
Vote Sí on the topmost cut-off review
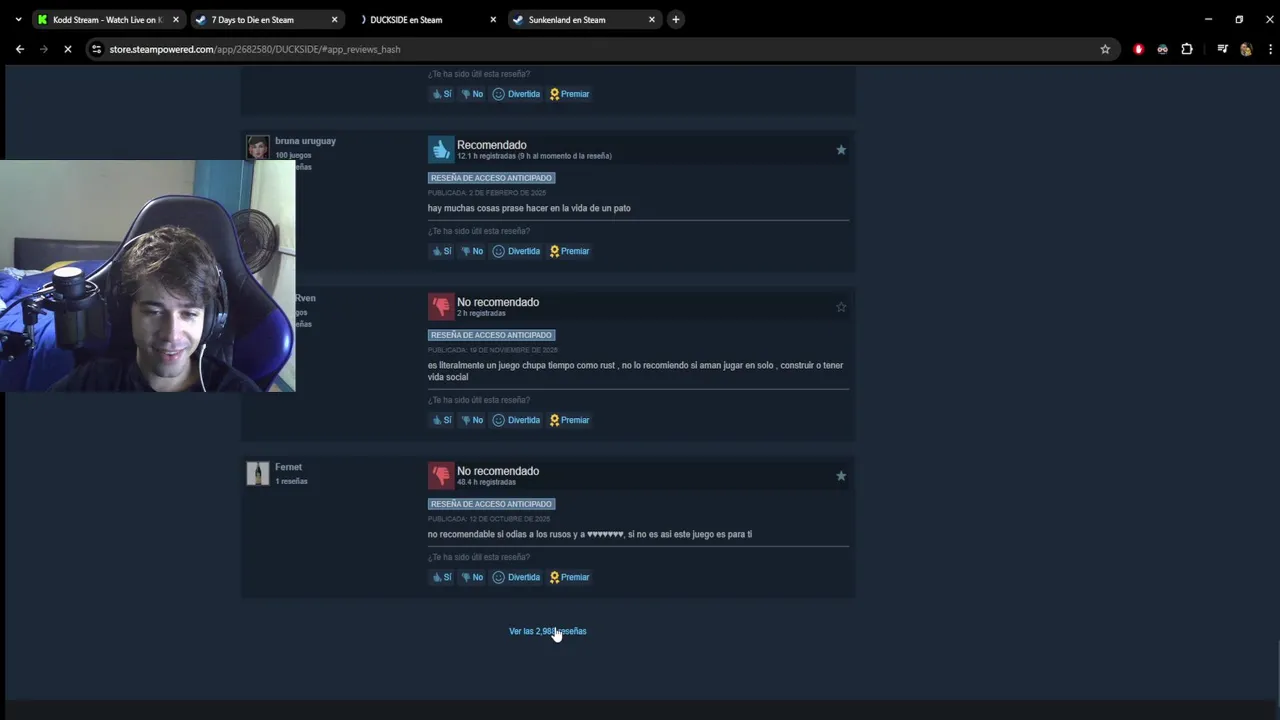click(441, 94)
